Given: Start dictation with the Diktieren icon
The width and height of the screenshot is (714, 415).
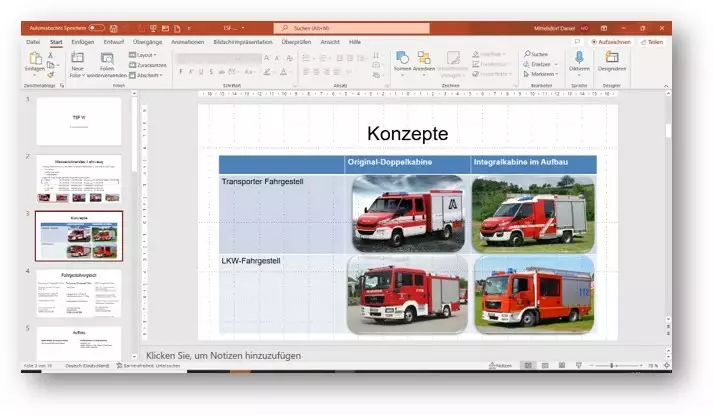Looking at the screenshot, I should (579, 62).
